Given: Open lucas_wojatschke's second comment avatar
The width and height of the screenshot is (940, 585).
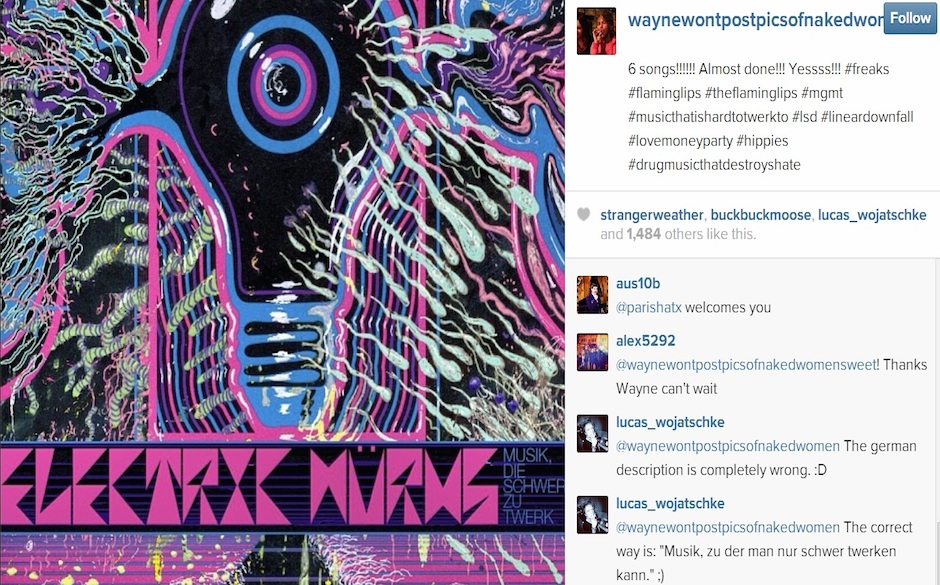Looking at the screenshot, I should tap(592, 515).
